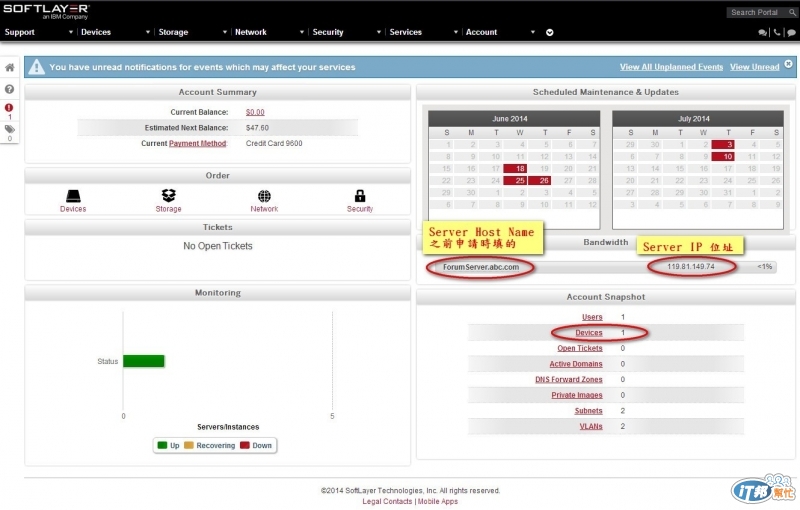Expand the Services menu dropdown arrow
Screen dimensions: 800x510
(x=456, y=32)
